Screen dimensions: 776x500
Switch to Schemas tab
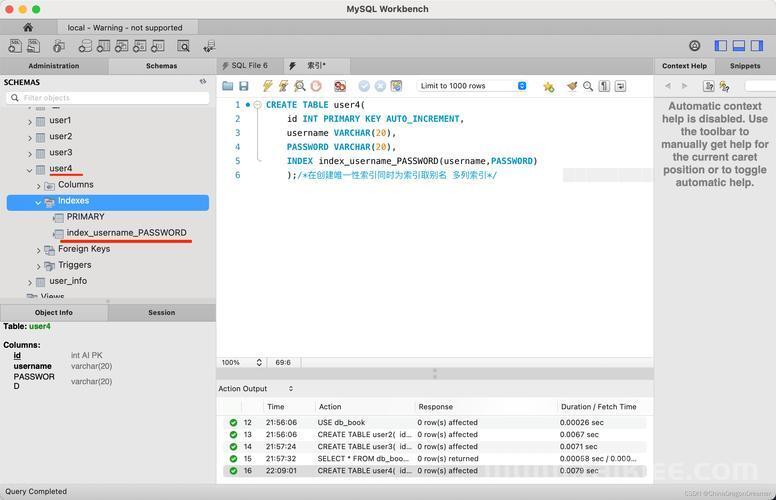coord(161,65)
